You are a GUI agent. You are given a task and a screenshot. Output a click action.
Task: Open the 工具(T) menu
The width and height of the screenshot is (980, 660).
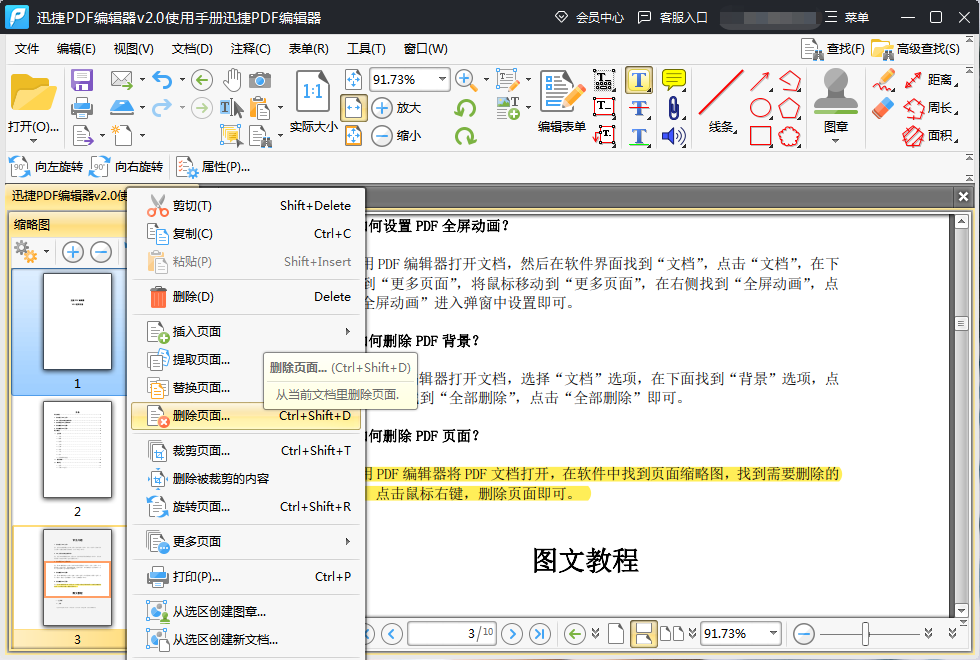(366, 49)
